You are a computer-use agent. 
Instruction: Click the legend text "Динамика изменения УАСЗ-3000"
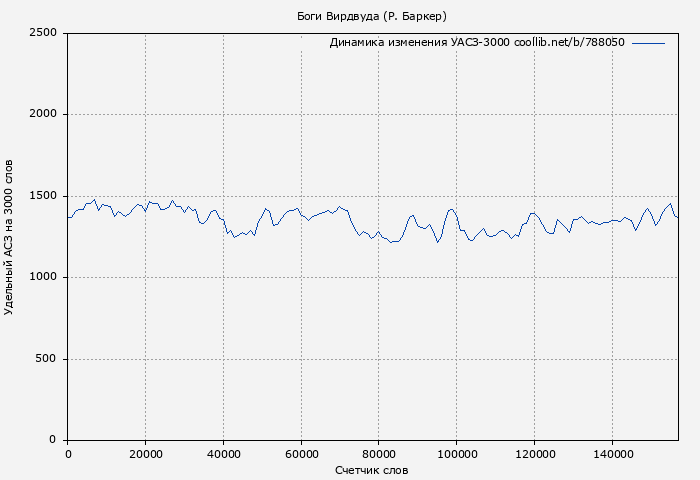point(419,43)
